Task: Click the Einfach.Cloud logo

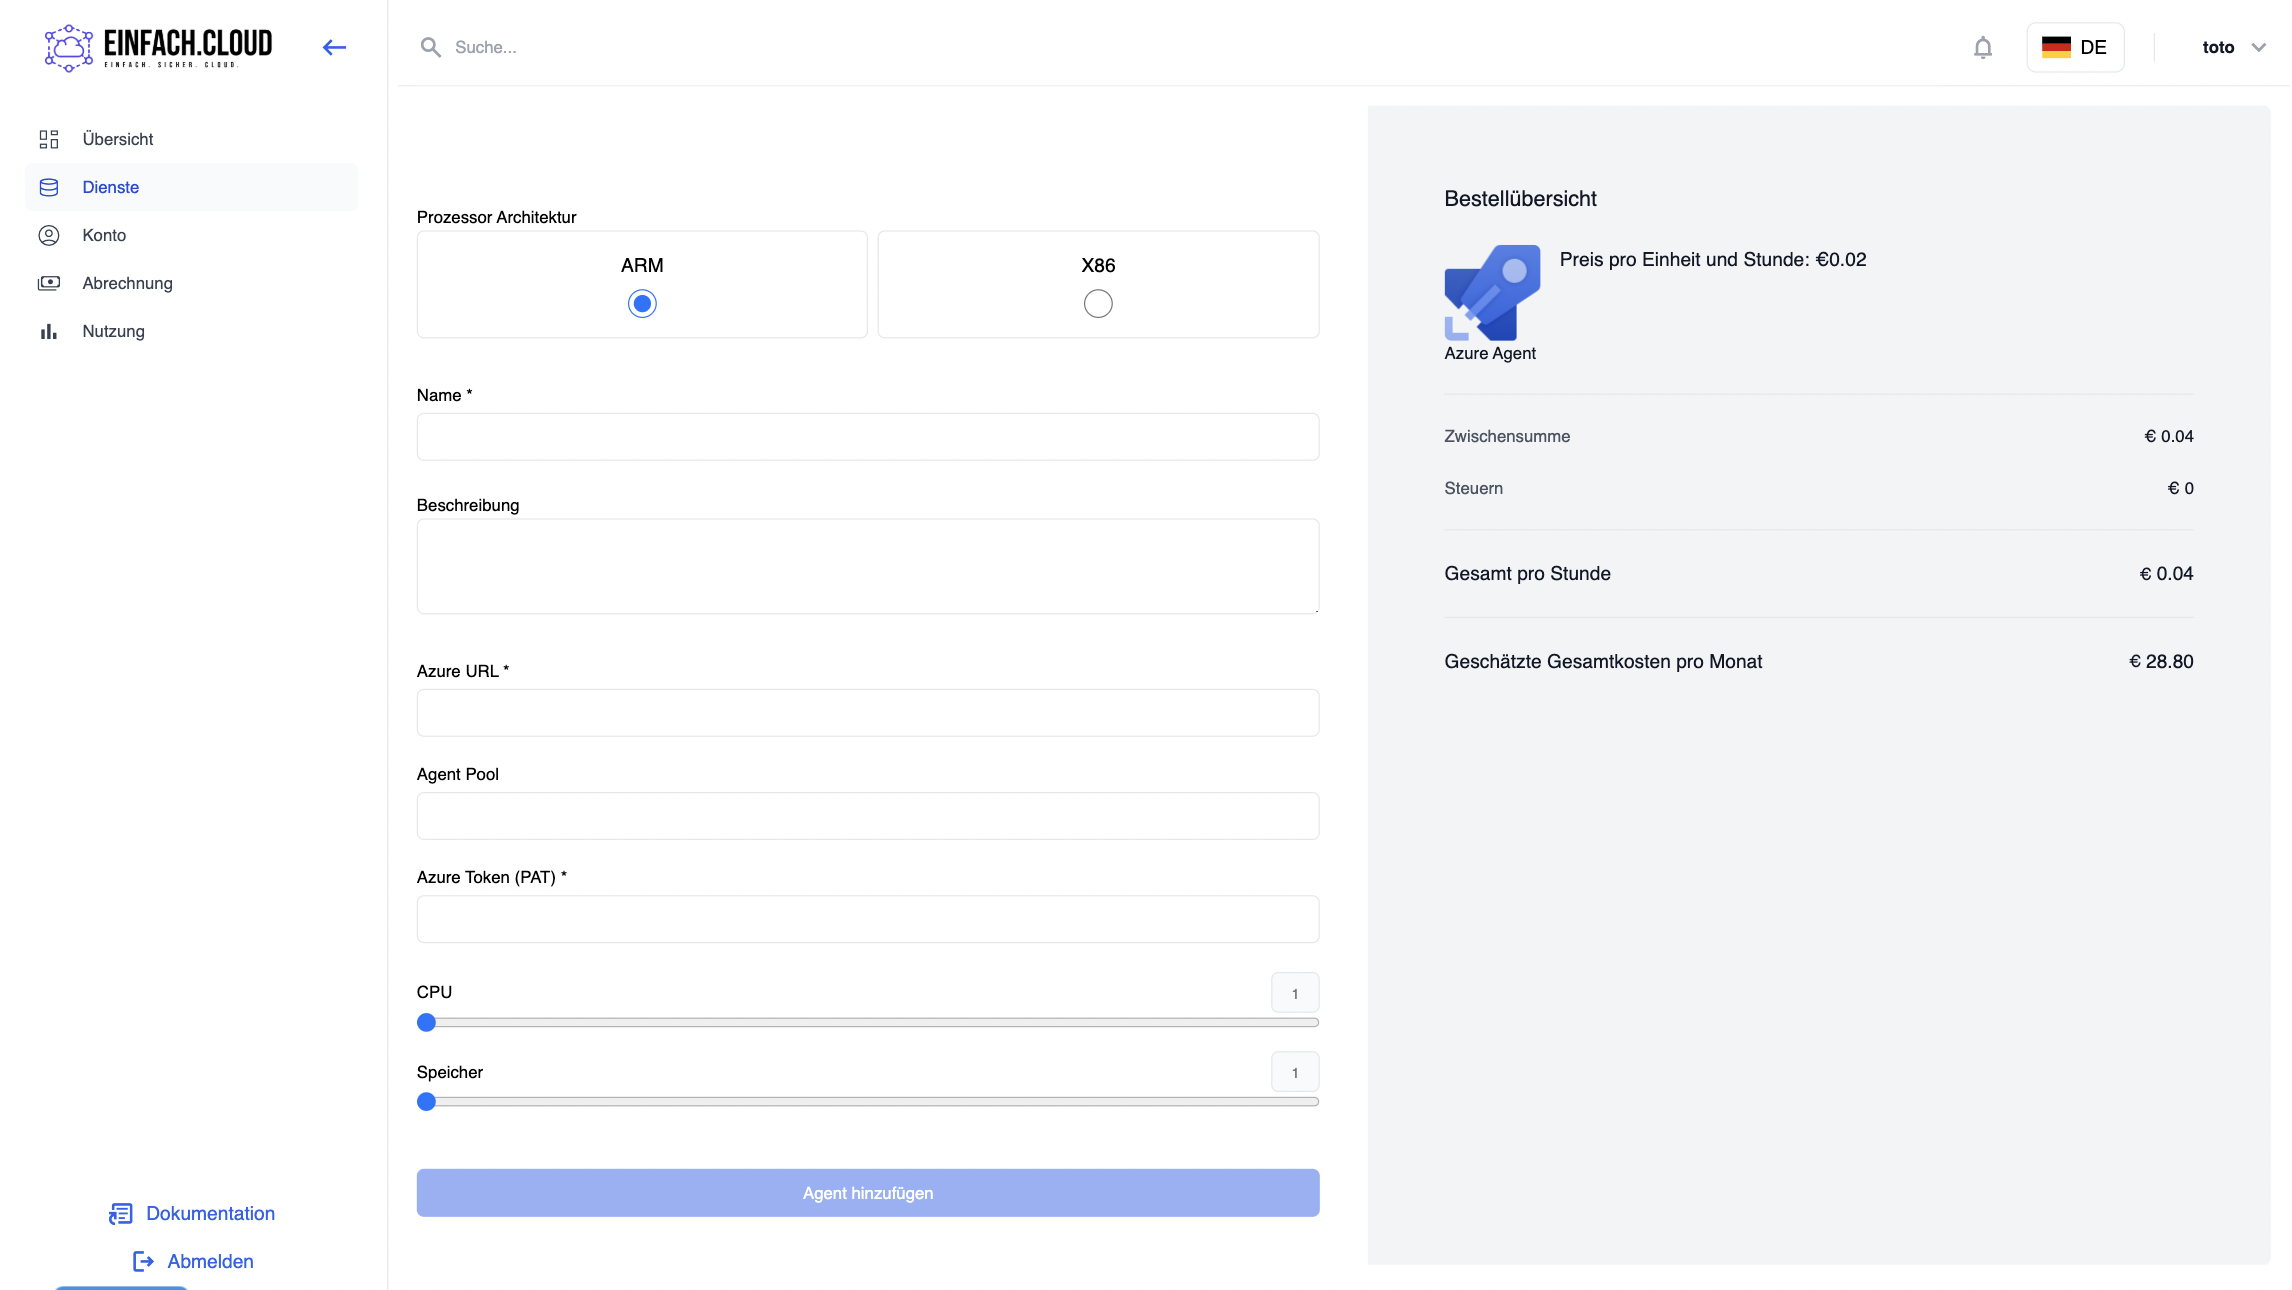Action: [x=159, y=47]
